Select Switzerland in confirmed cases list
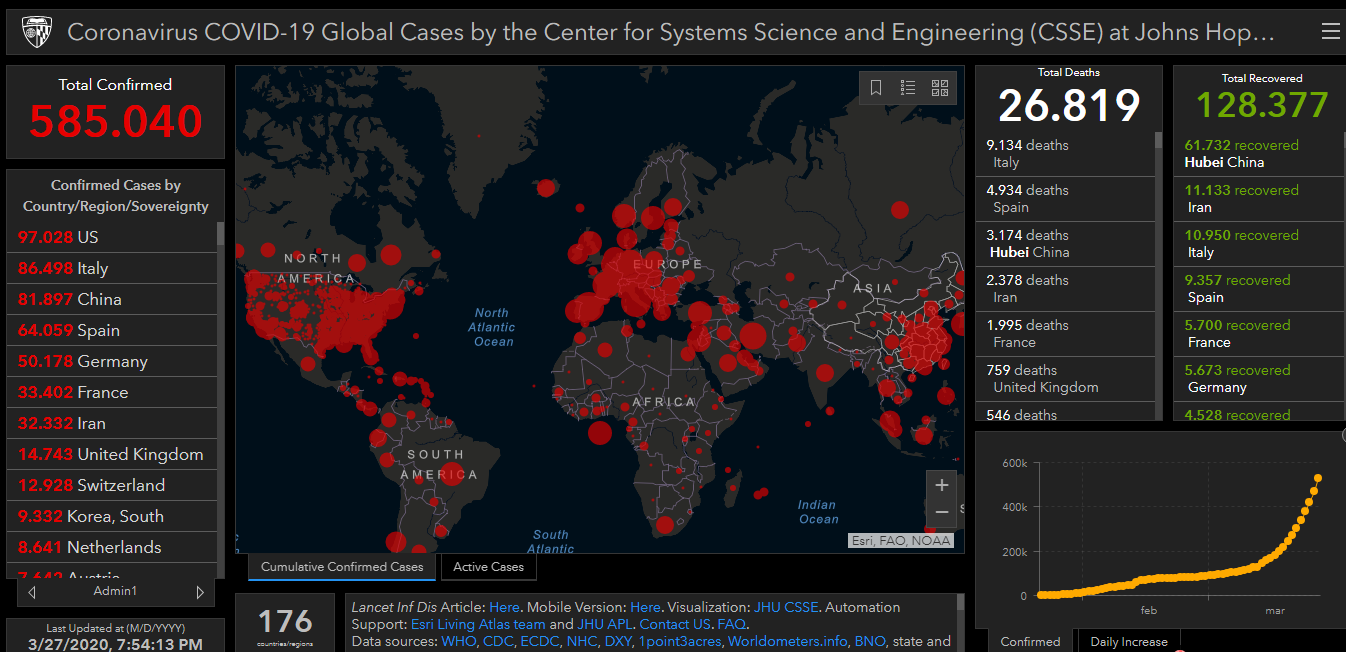 click(111, 485)
